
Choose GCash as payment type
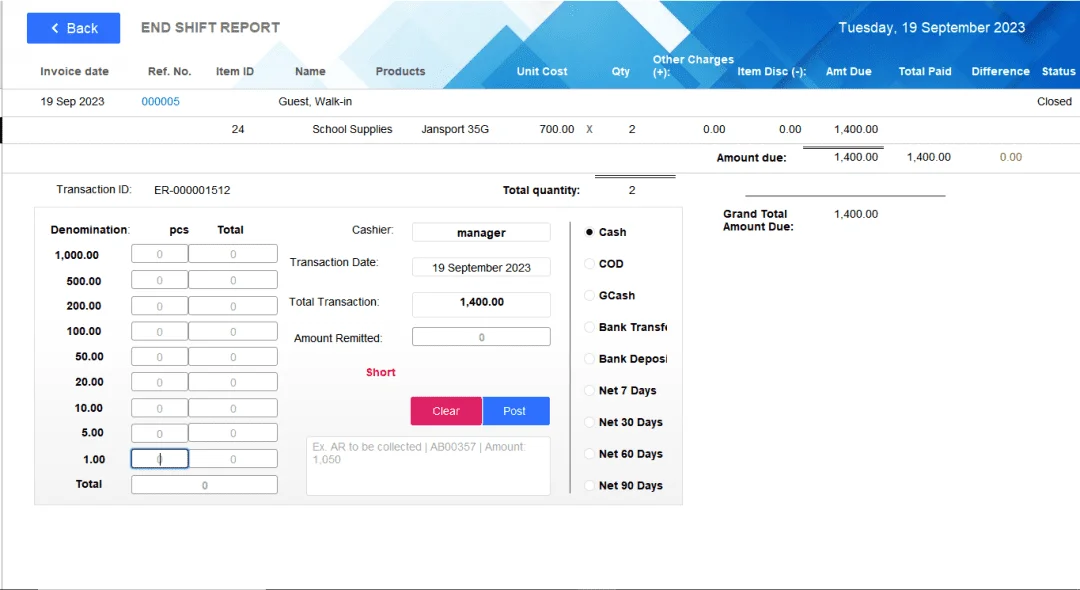pyautogui.click(x=589, y=295)
